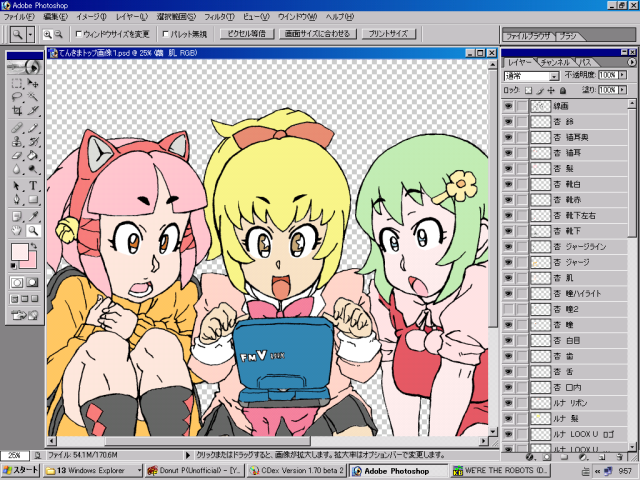The width and height of the screenshot is (640, 480).
Task: Open 塗り fill slider arrow
Action: (x=622, y=90)
